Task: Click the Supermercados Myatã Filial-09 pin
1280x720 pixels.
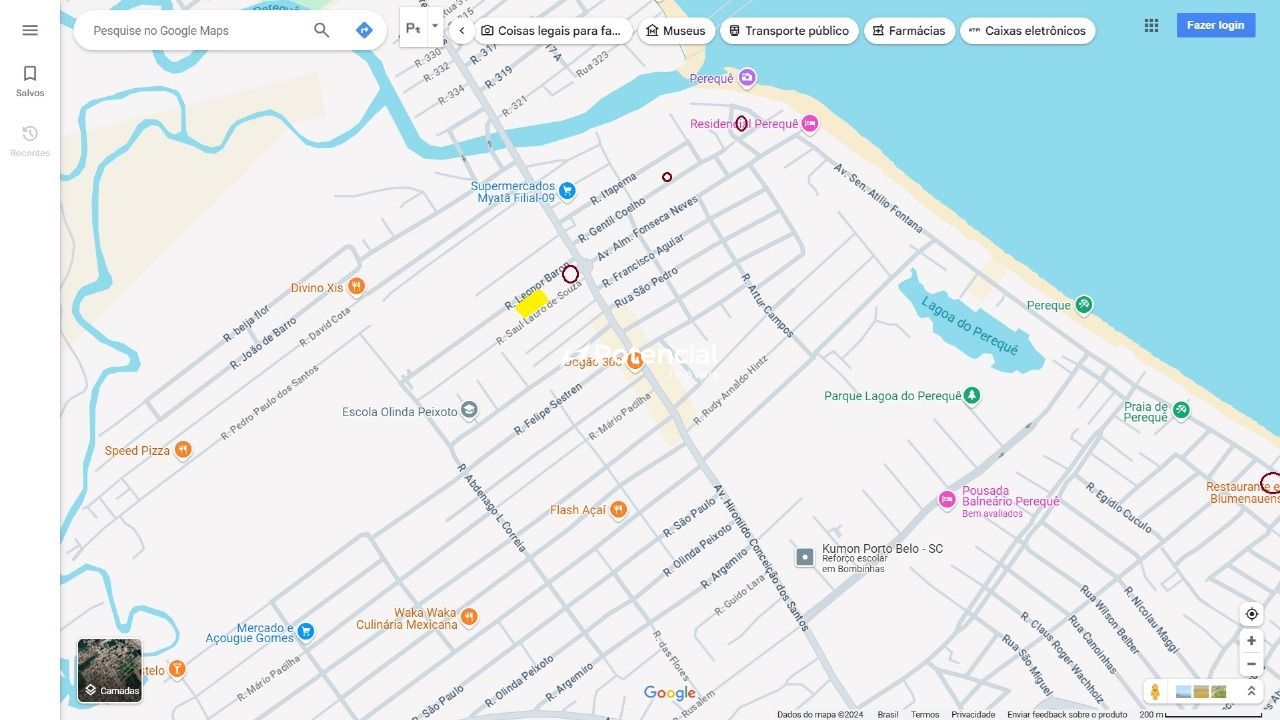Action: 567,191
